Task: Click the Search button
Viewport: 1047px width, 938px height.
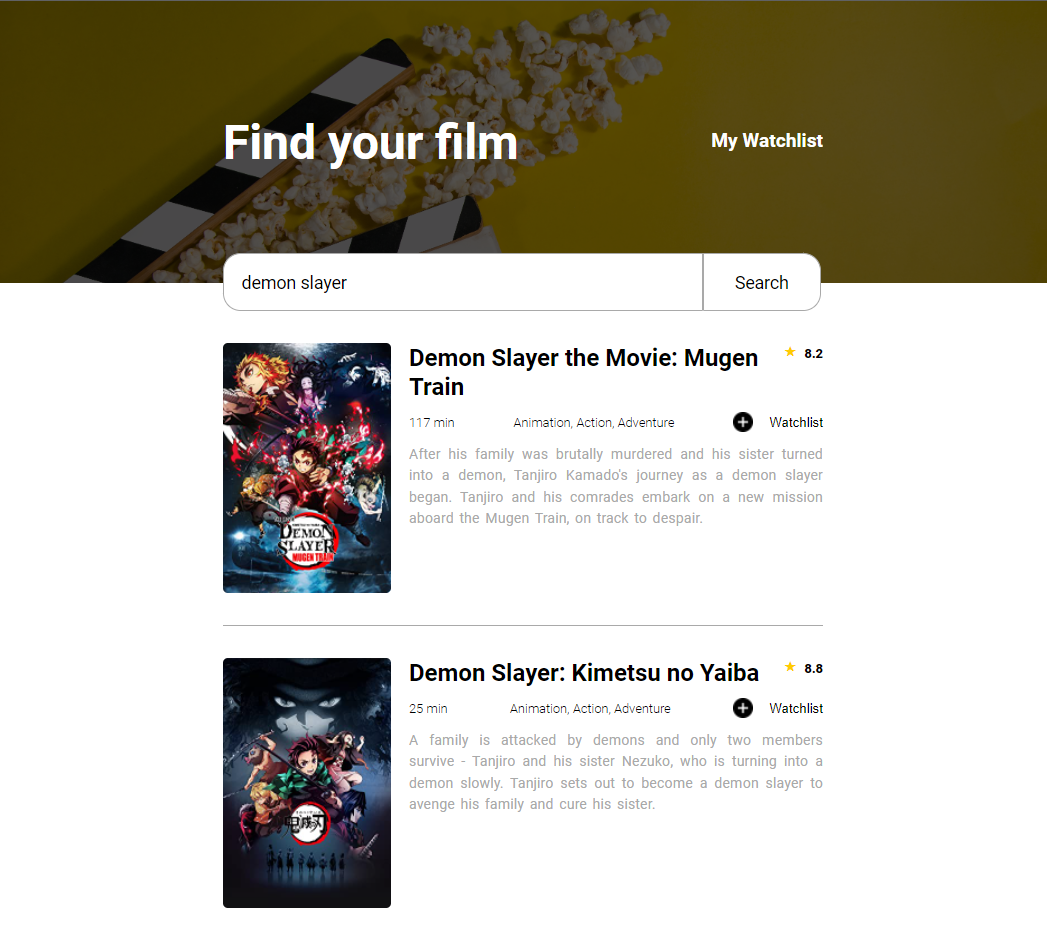Action: [762, 282]
